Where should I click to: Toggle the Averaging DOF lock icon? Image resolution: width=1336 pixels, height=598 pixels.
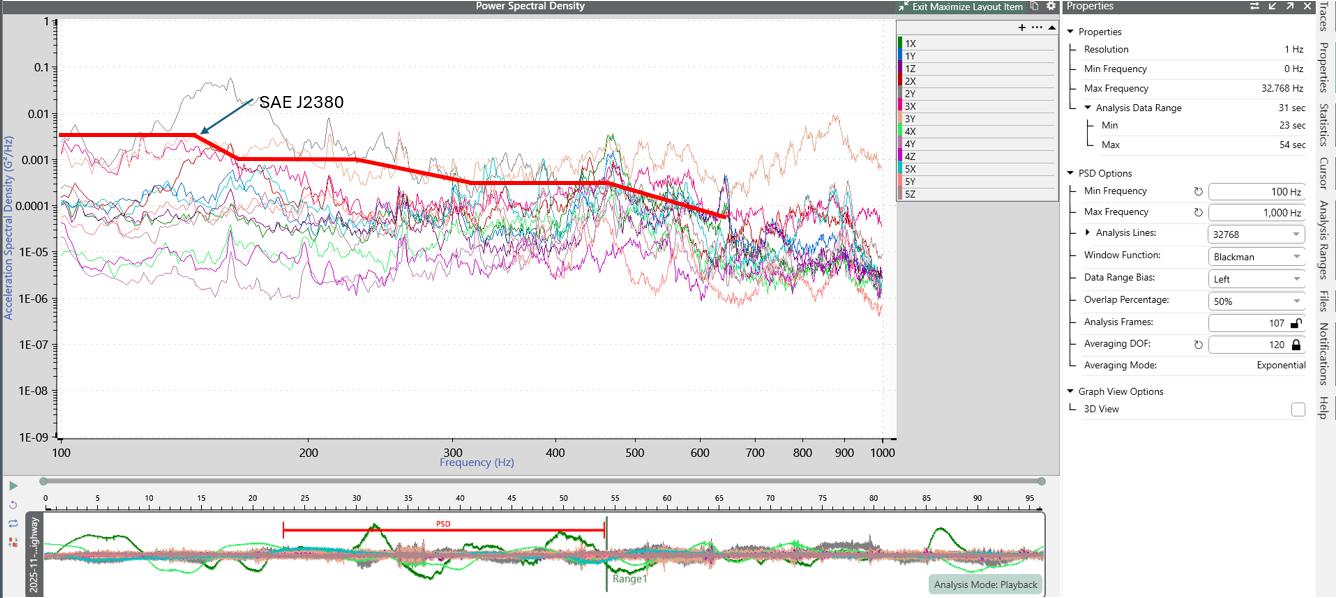click(x=1296, y=345)
